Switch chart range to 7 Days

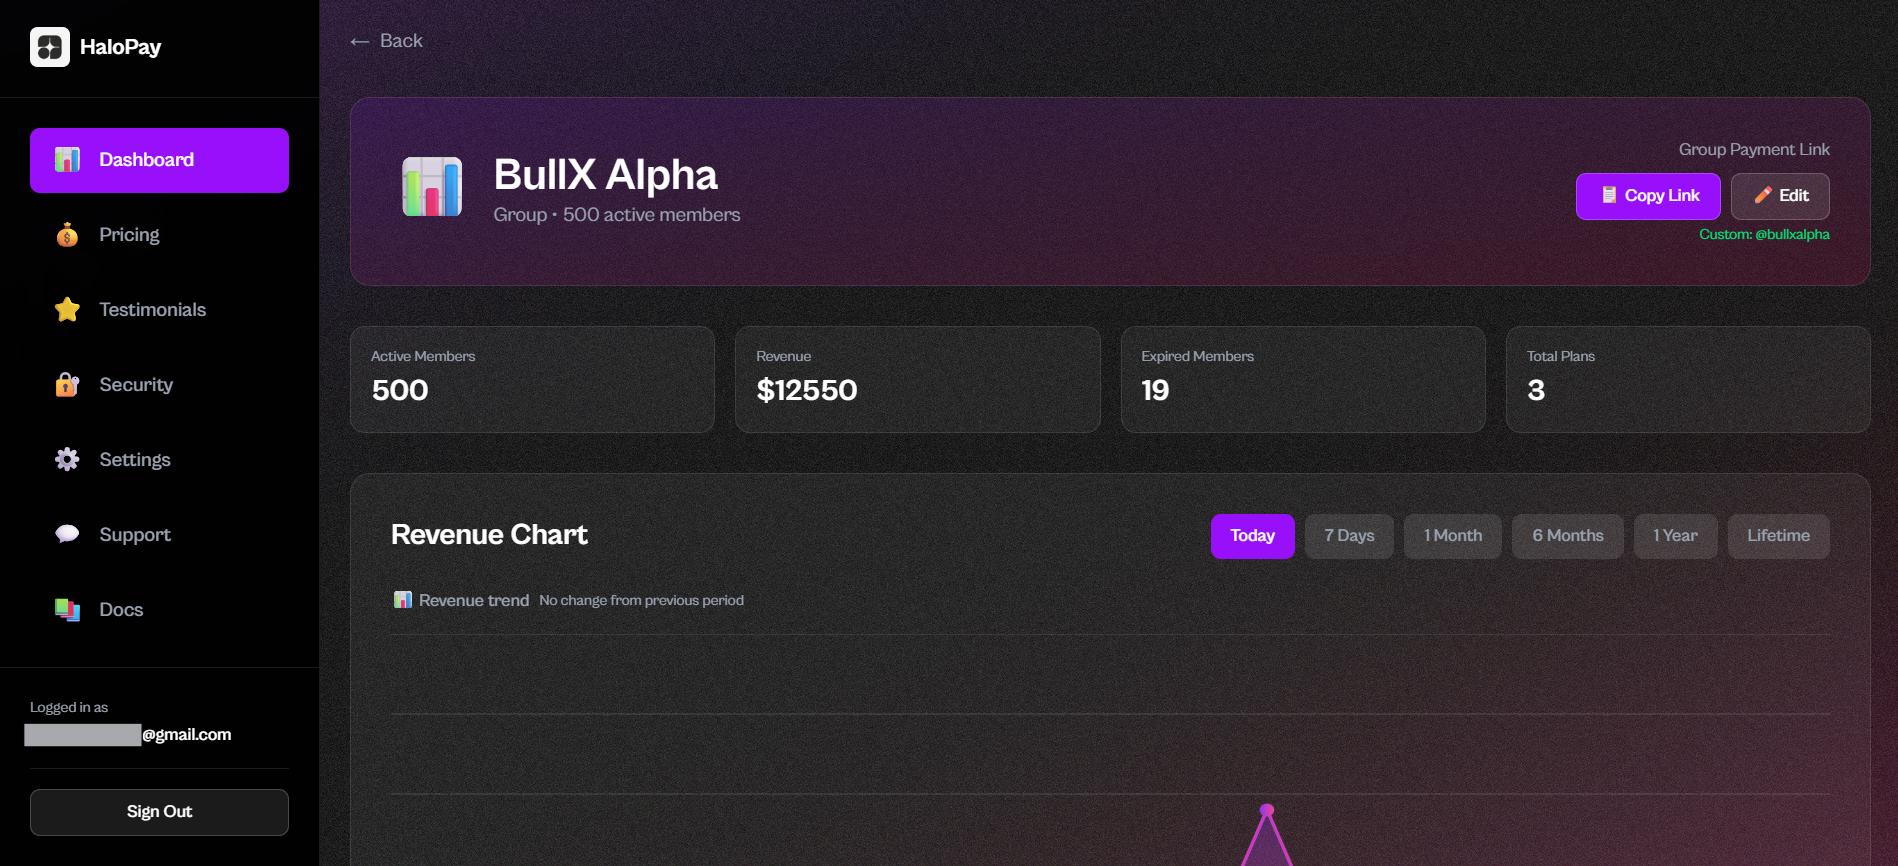pyautogui.click(x=1348, y=536)
